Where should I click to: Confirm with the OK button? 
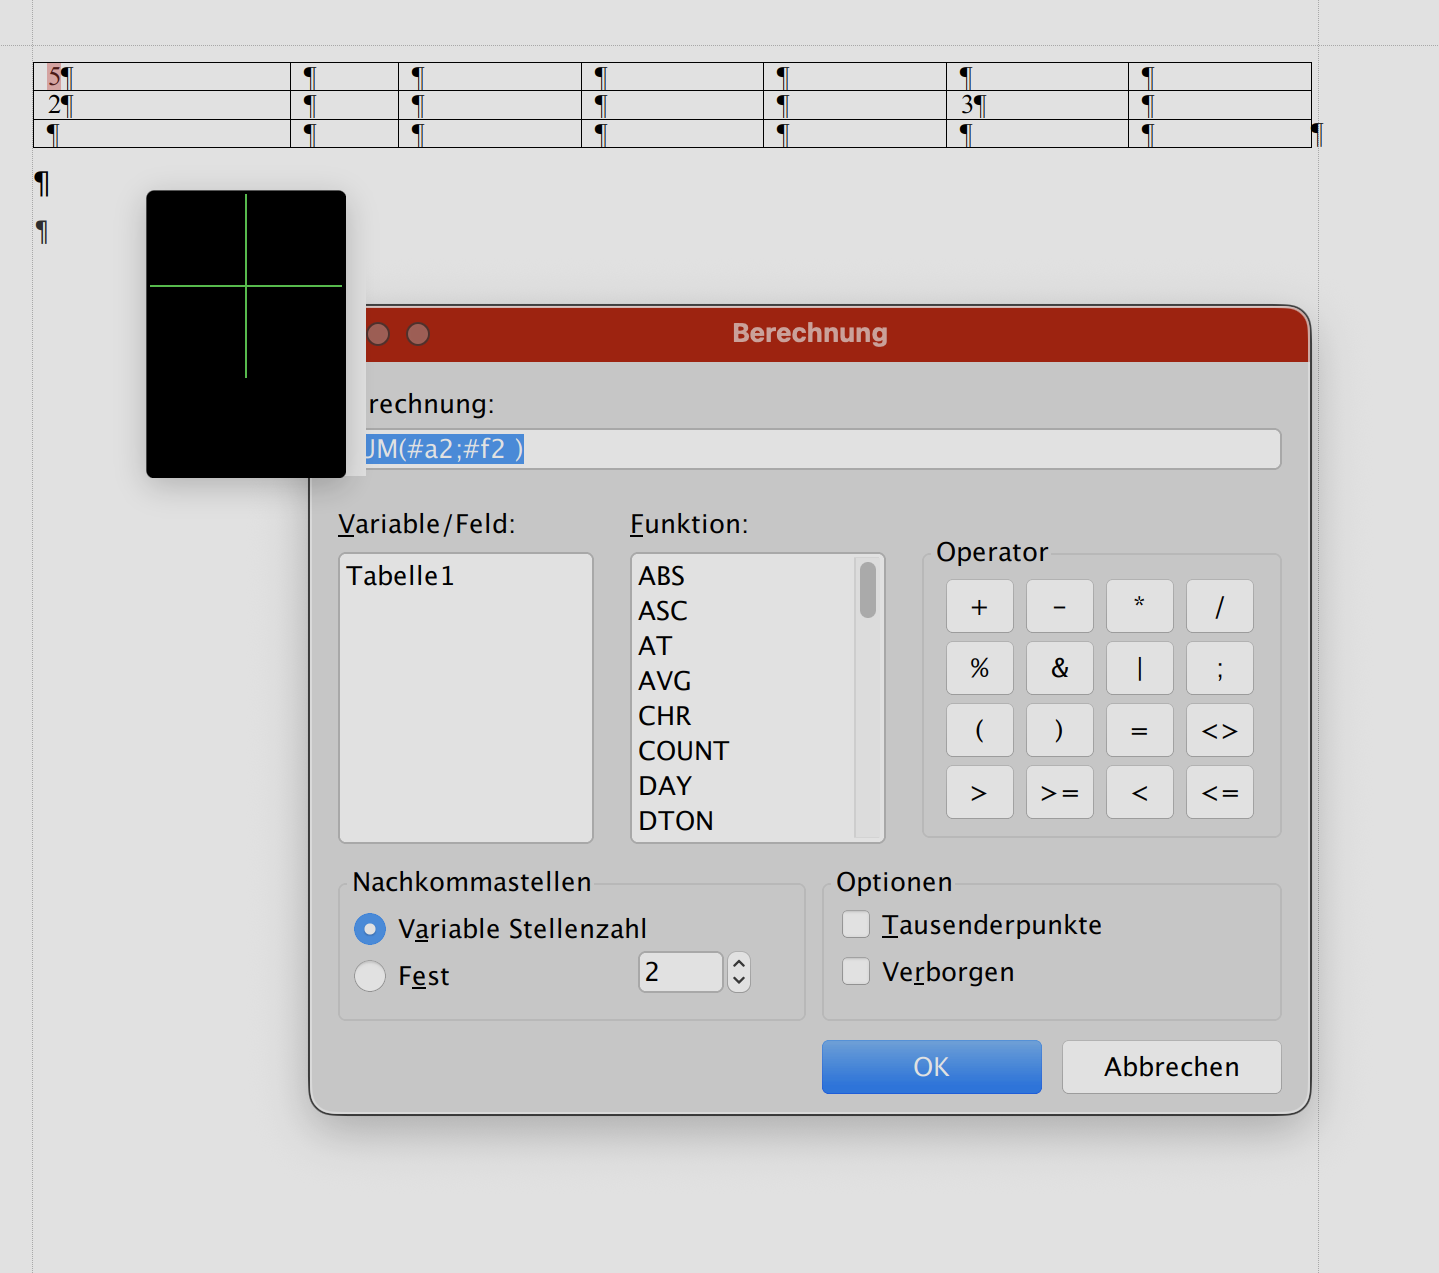point(932,1067)
